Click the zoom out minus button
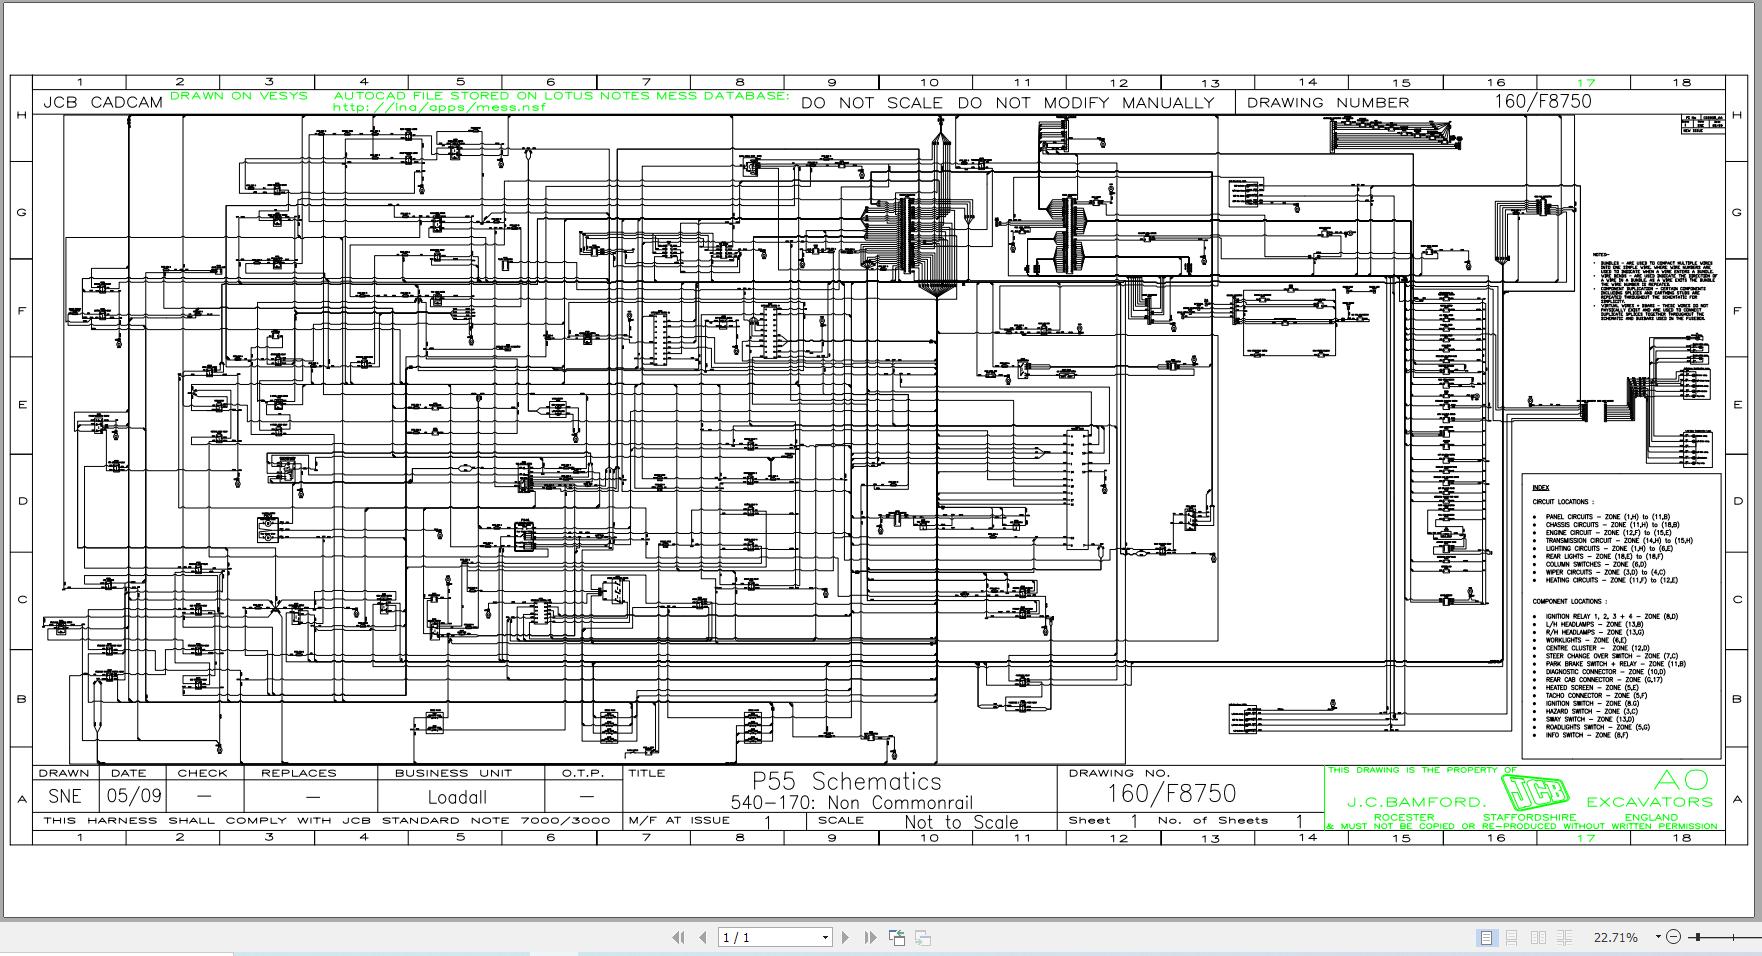 (x=1674, y=937)
